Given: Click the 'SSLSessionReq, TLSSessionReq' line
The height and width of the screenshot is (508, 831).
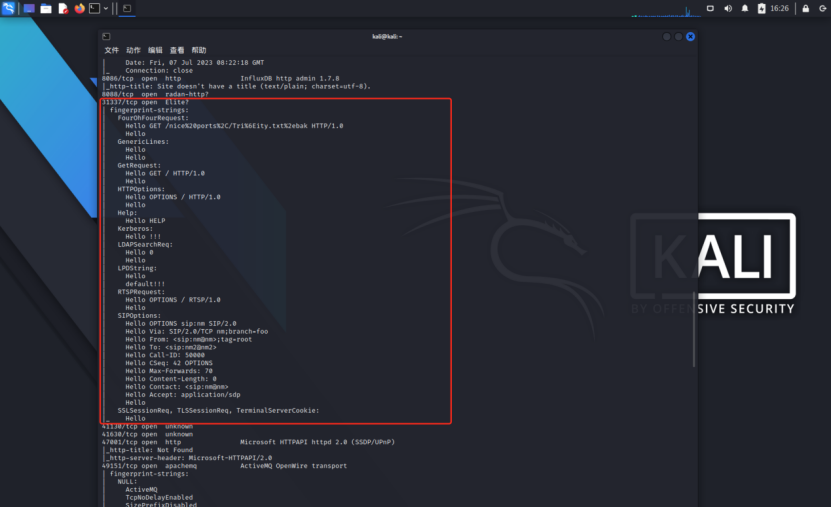Looking at the screenshot, I should (x=218, y=411).
